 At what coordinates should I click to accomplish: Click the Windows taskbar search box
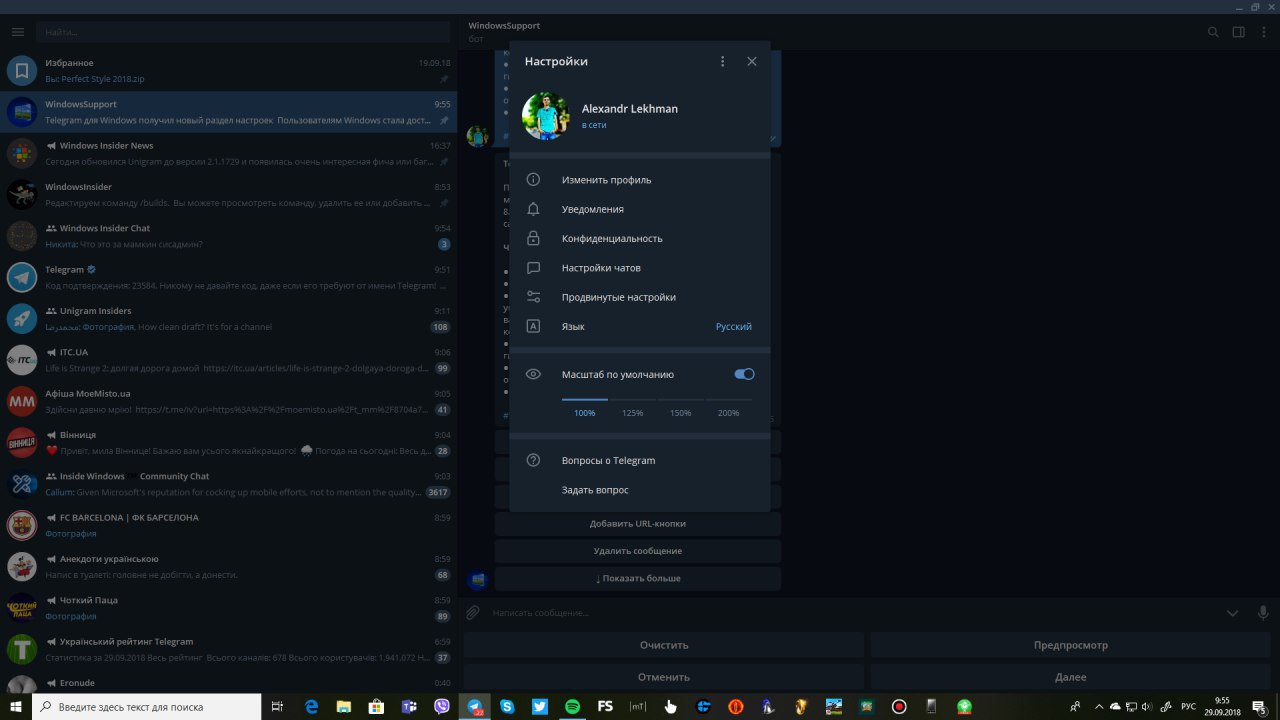point(146,706)
